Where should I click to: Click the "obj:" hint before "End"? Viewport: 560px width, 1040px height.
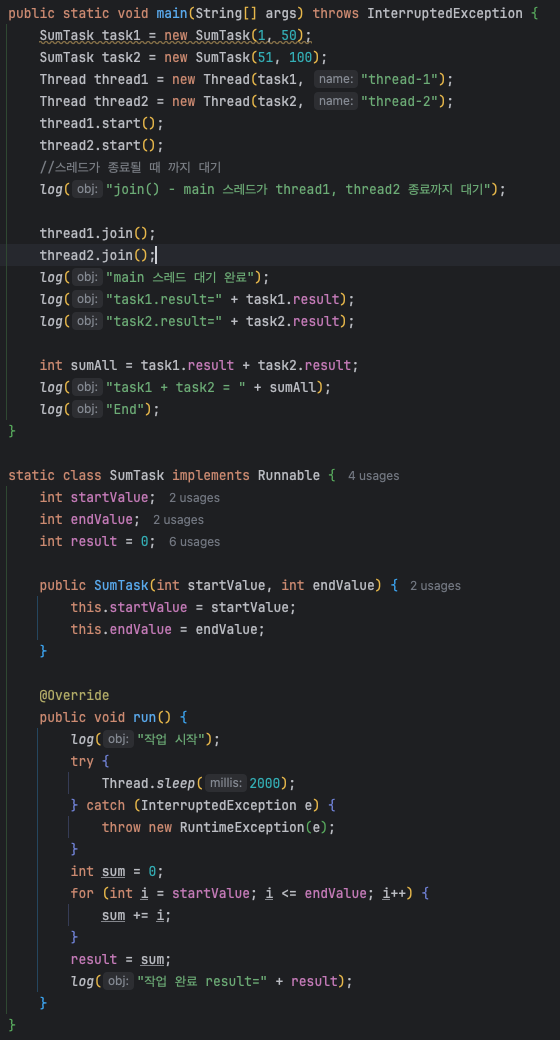coord(87,409)
